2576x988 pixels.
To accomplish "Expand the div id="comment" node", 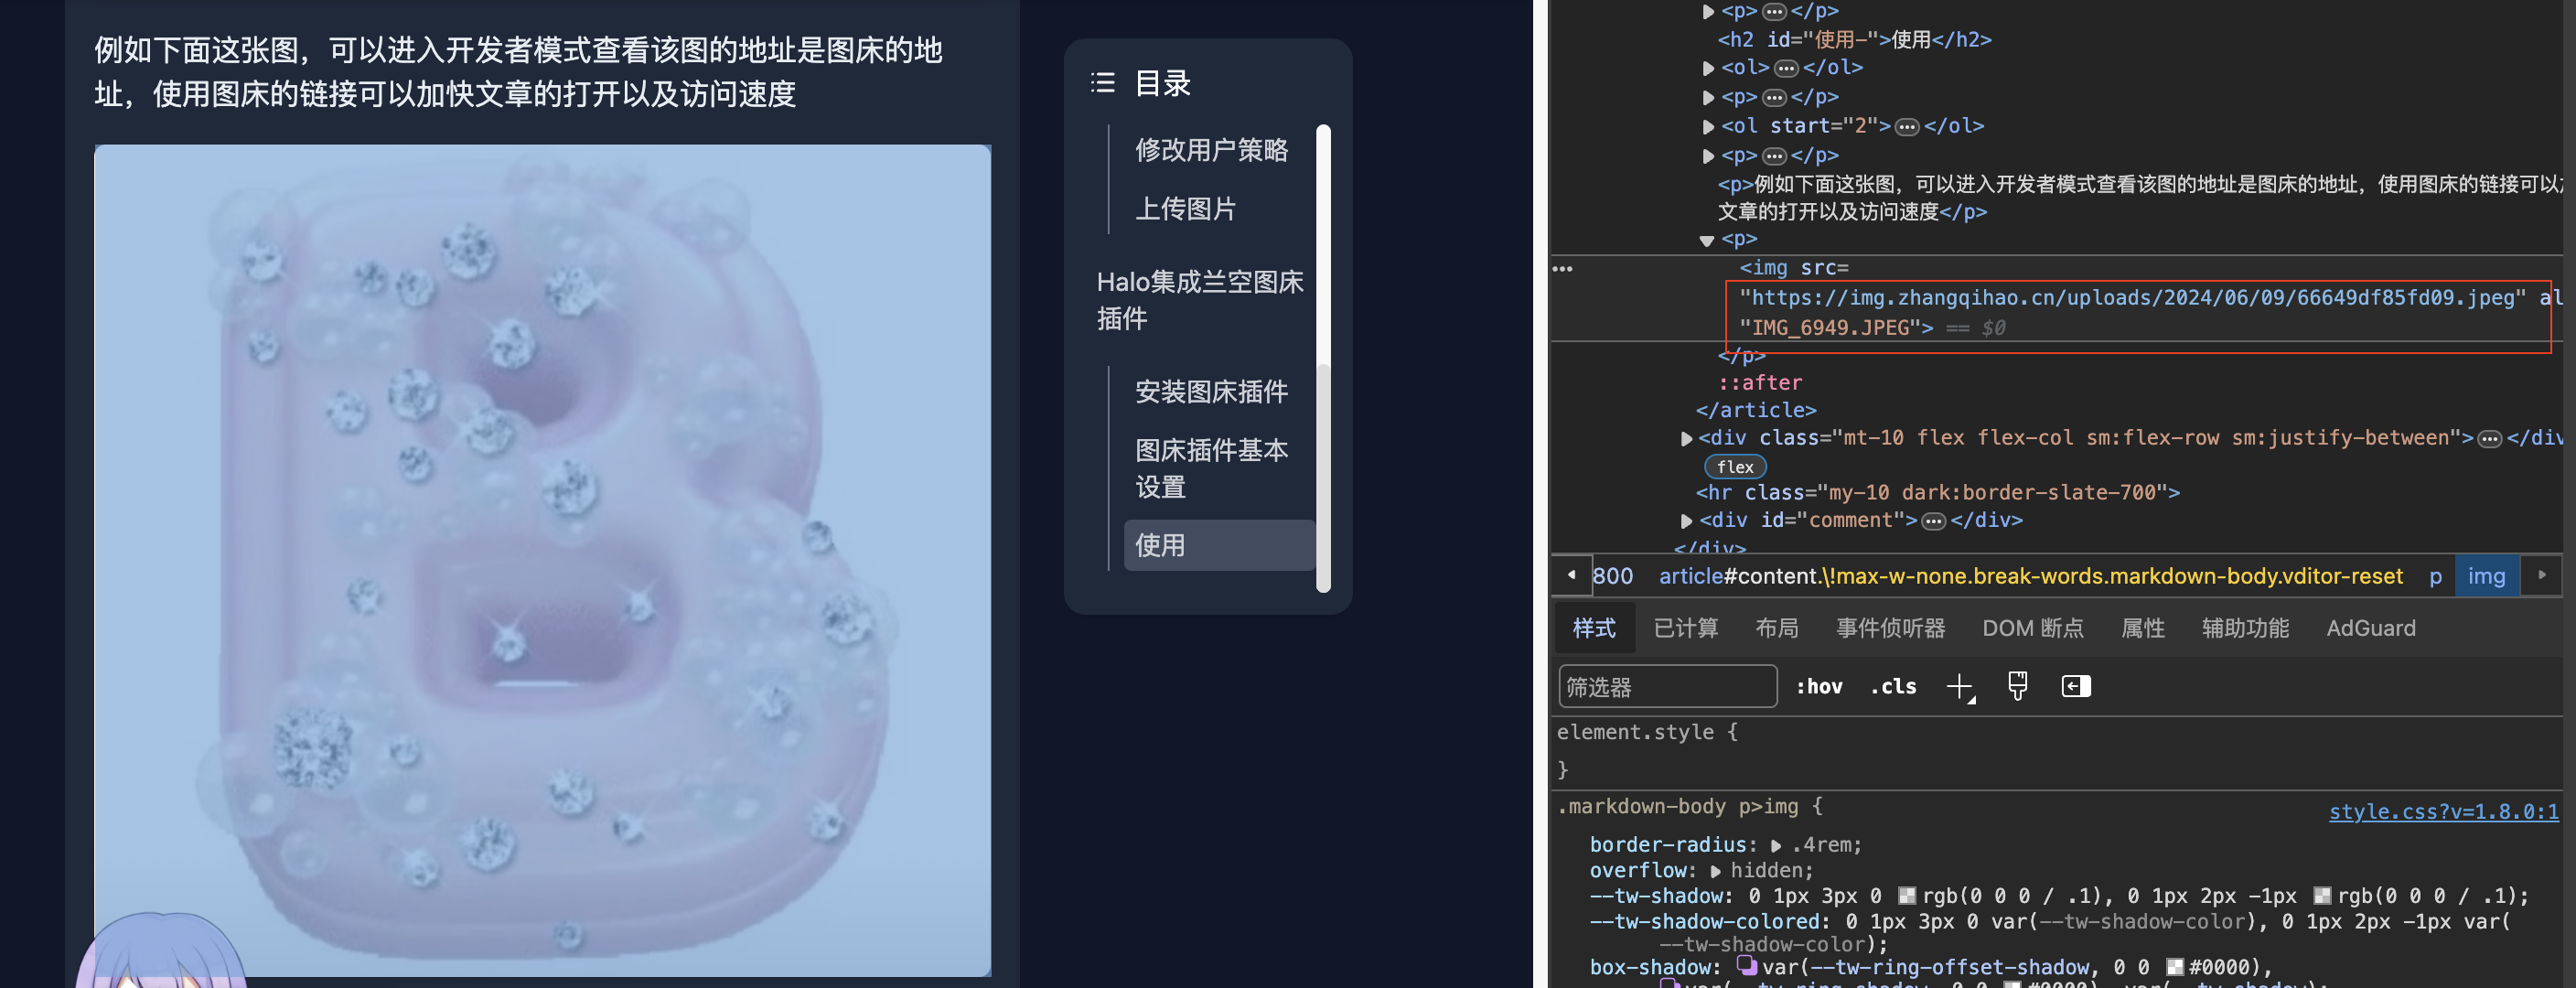I will (1686, 521).
